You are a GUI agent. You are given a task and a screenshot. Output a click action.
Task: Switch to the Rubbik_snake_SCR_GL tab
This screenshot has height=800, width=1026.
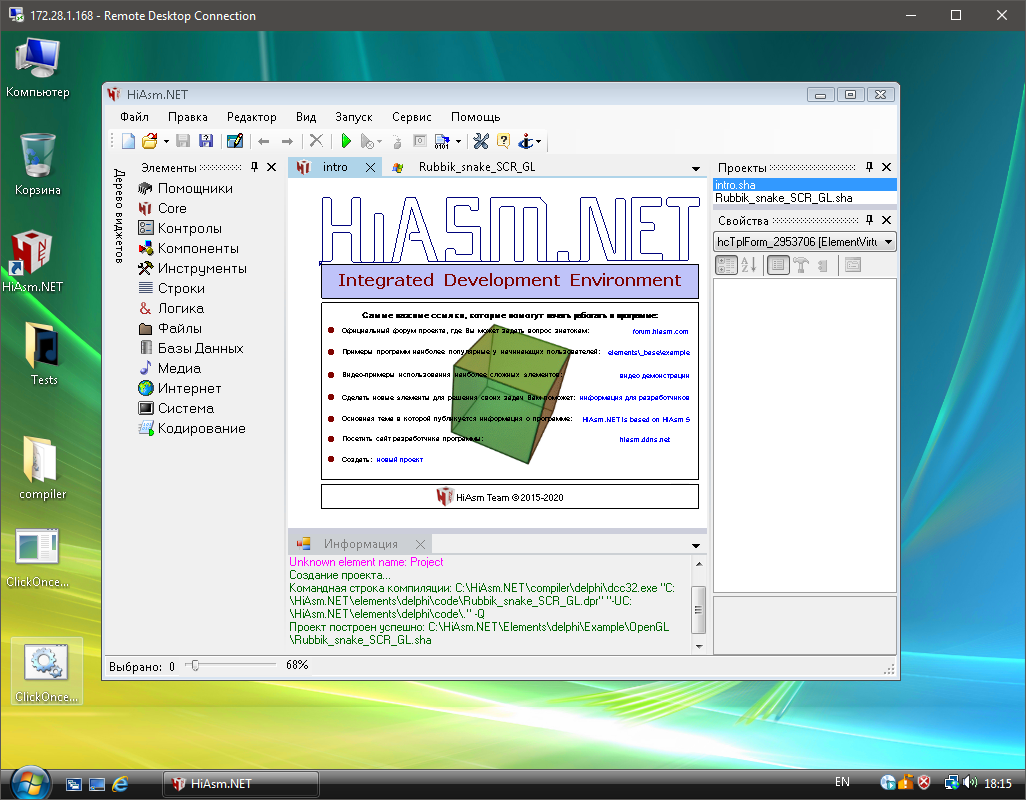476,167
